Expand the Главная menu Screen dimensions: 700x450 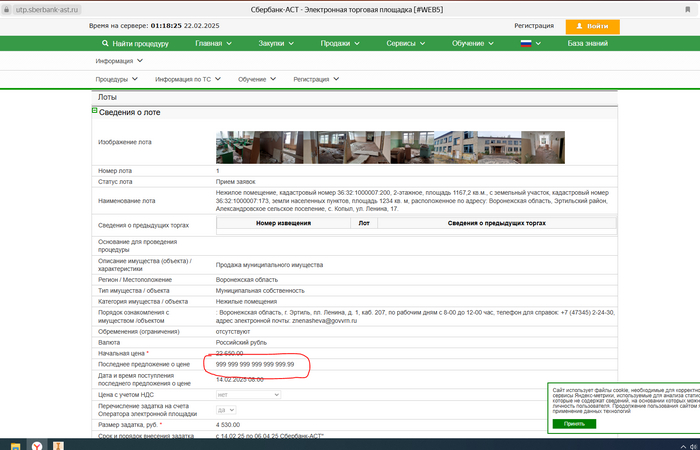coord(213,43)
